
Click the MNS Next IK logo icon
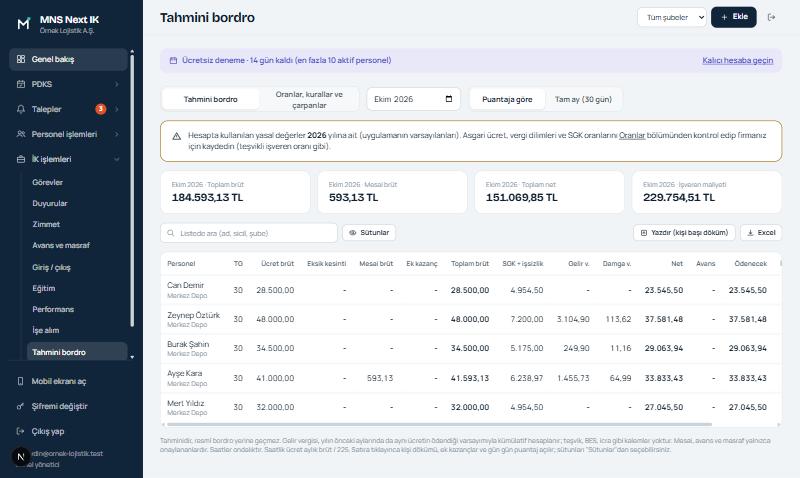coord(23,23)
